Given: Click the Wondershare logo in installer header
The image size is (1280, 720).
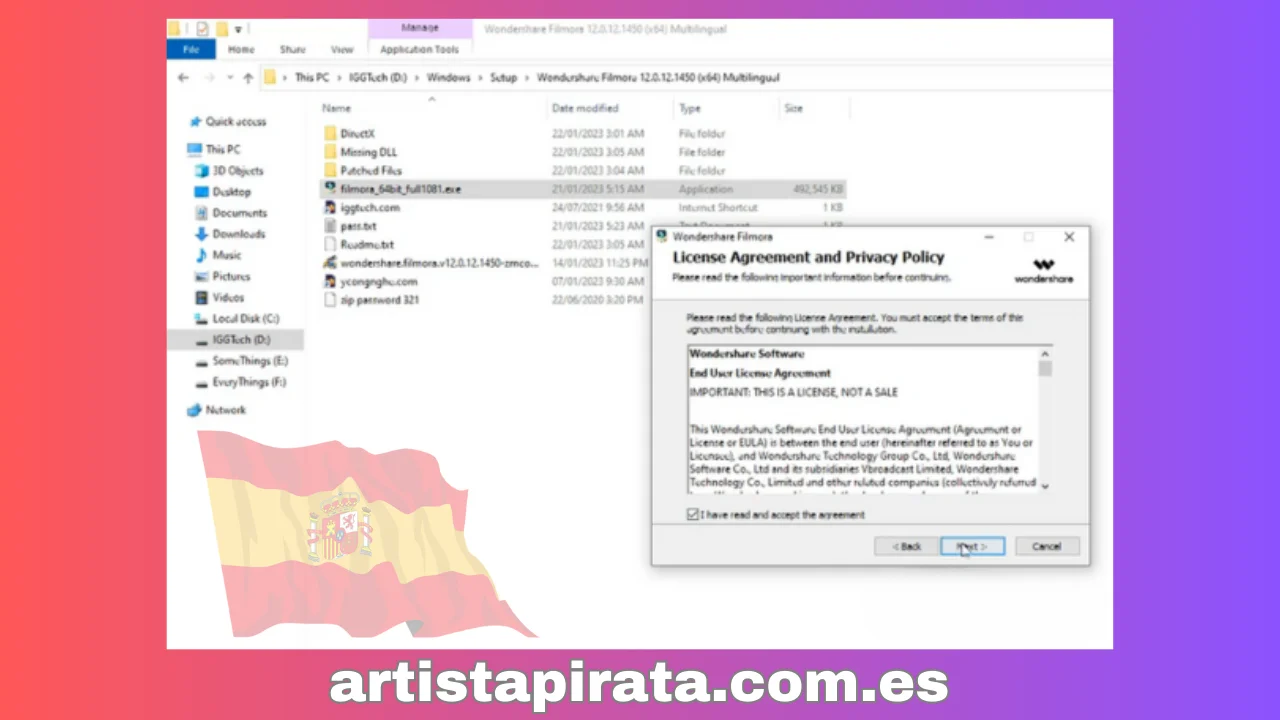Looking at the screenshot, I should click(1043, 270).
